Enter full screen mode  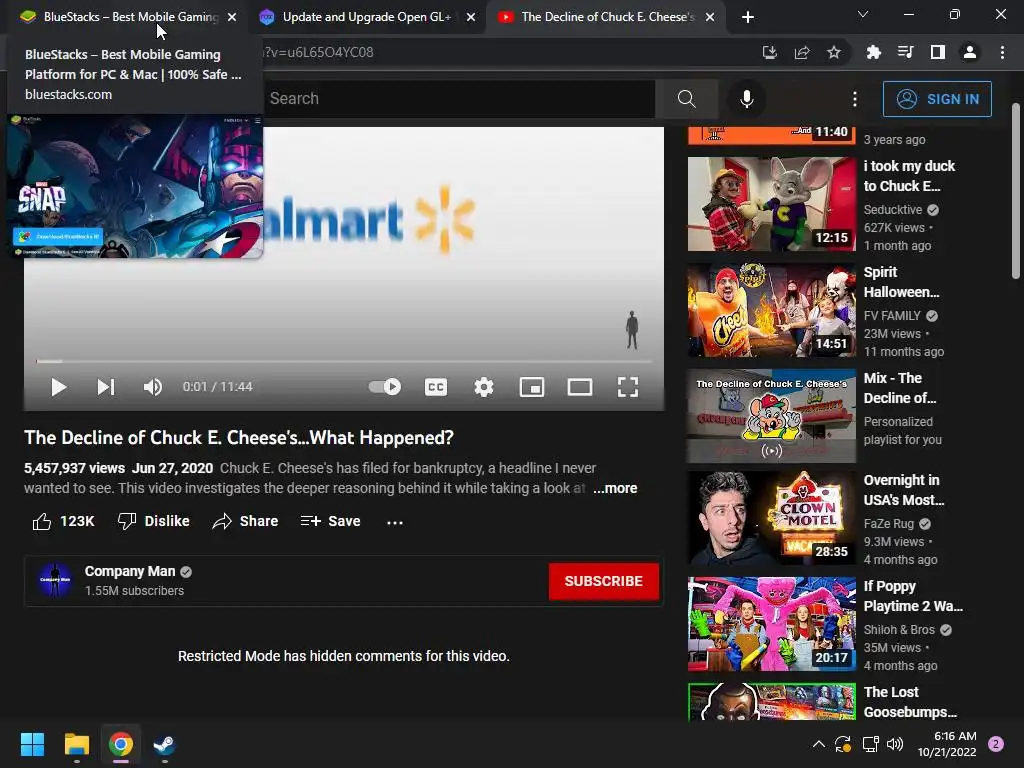tap(628, 387)
